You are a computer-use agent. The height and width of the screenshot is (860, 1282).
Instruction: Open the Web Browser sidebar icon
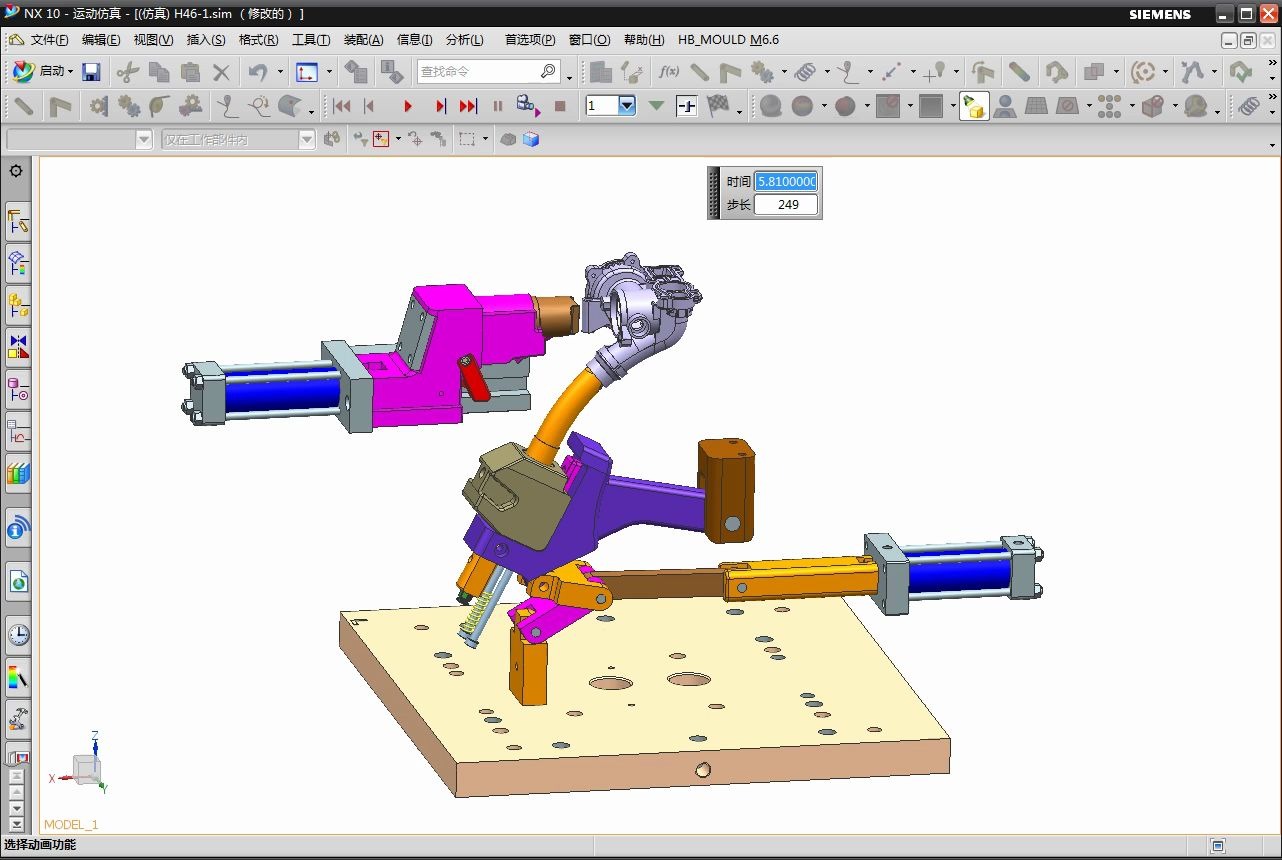pyautogui.click(x=18, y=581)
